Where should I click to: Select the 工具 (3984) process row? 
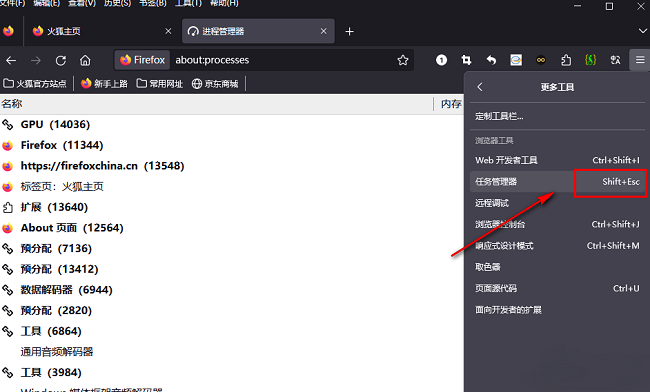pyautogui.click(x=231, y=373)
